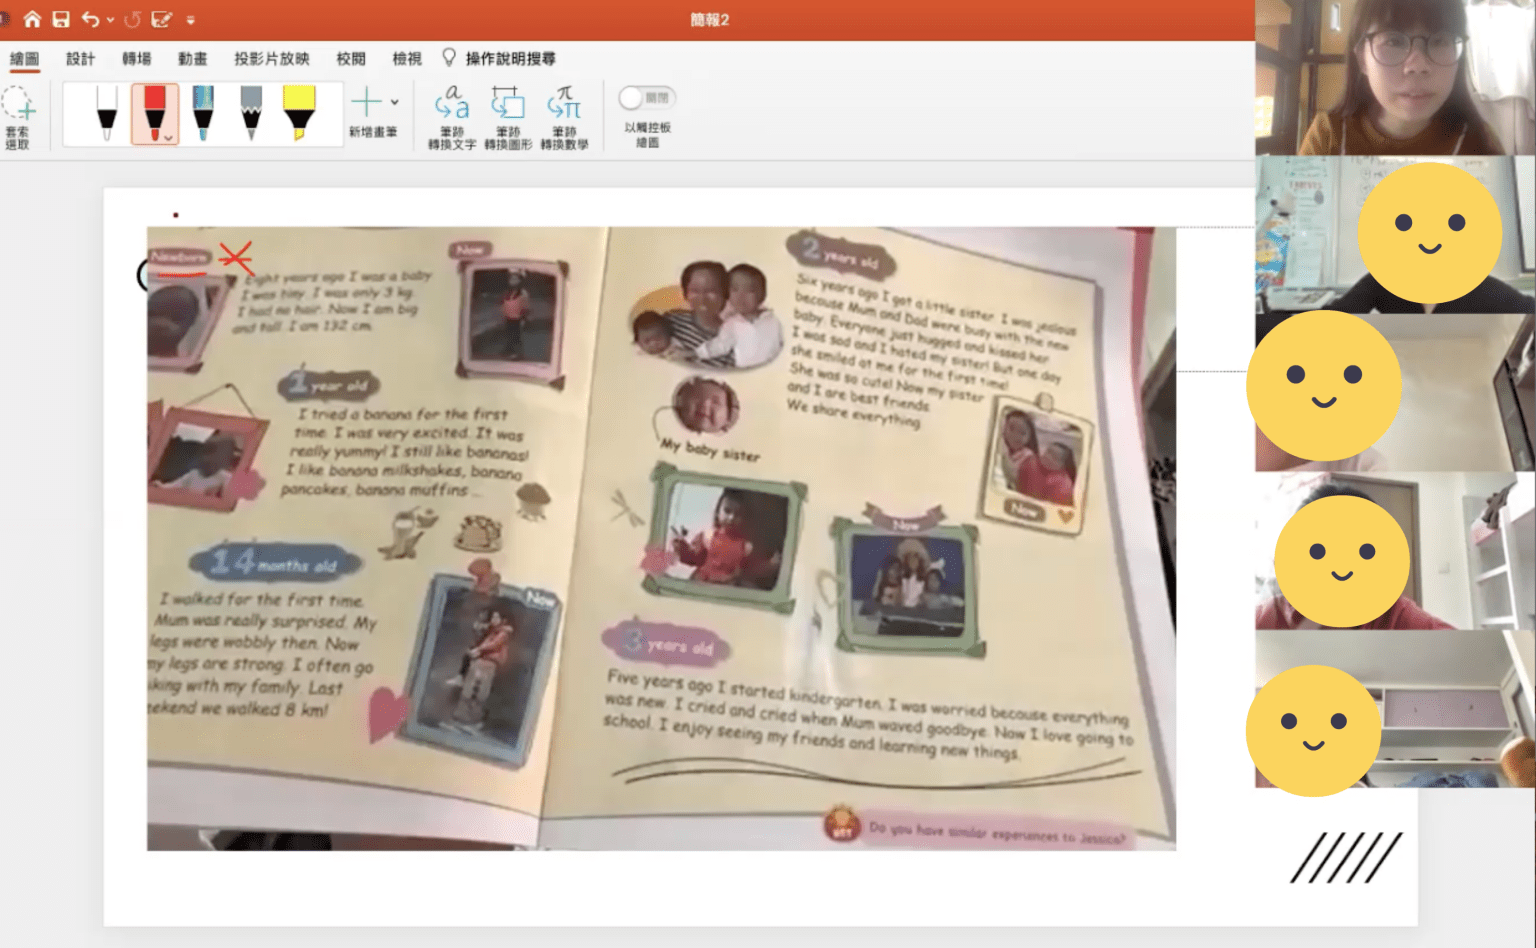Toggle Draw with Trackpad (以觸控板繪圖) switch

[x=646, y=98]
